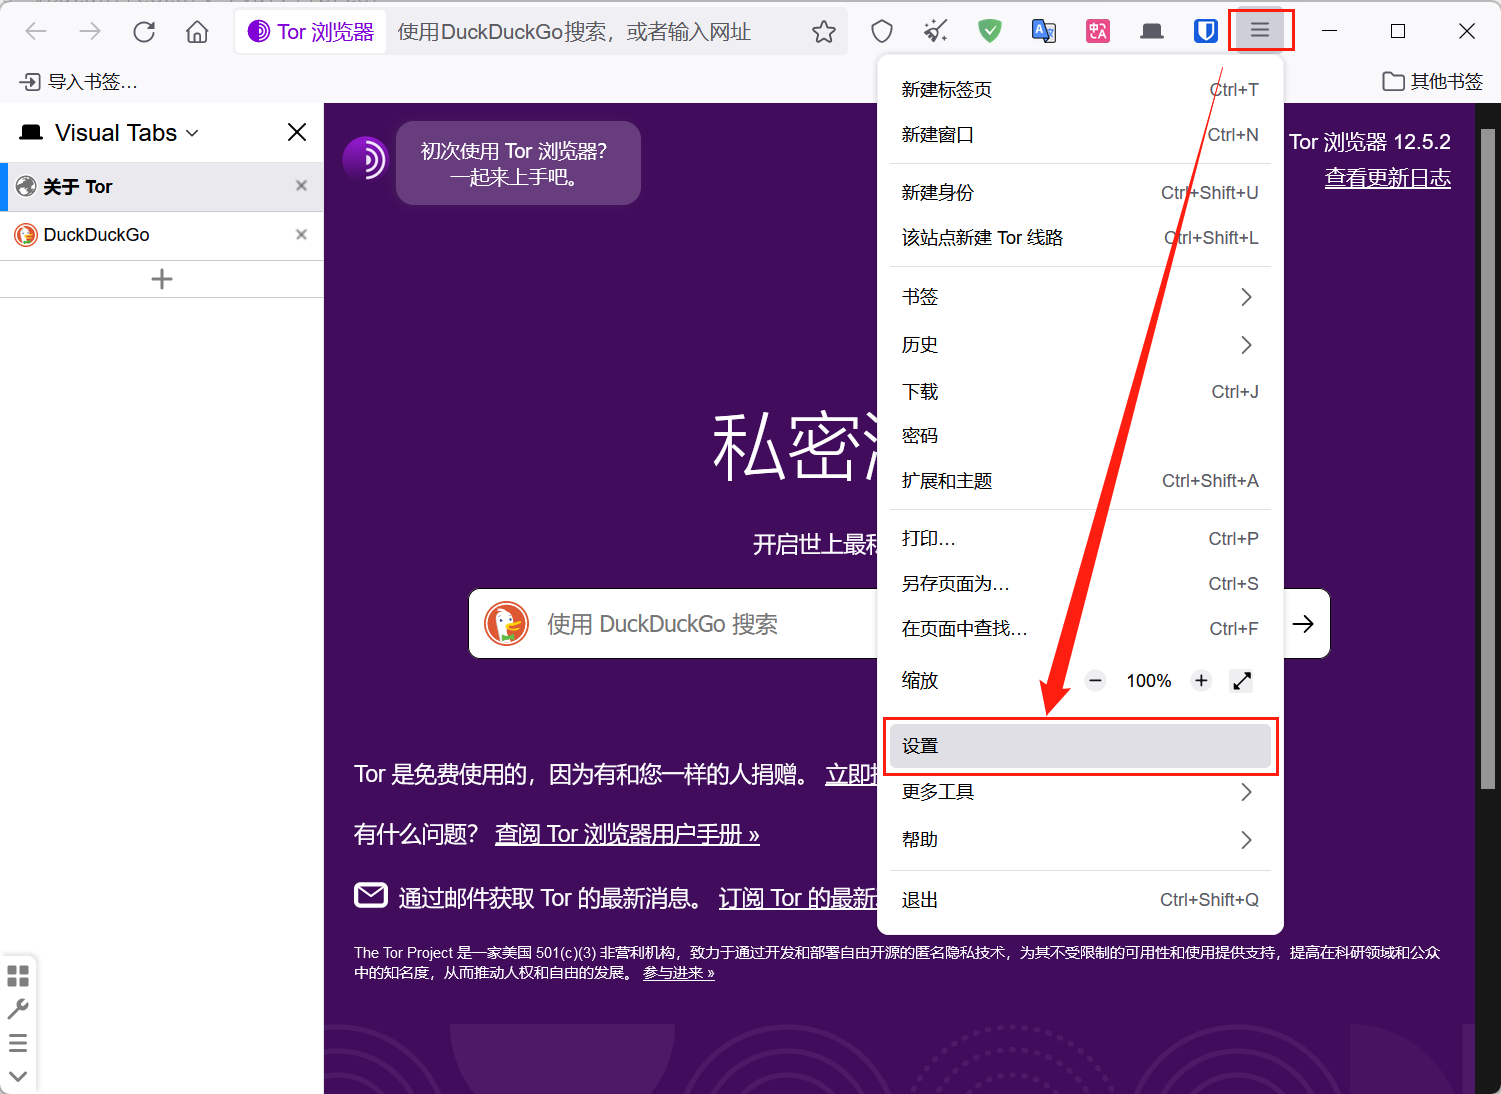Toggle full screen with arrows icon
The width and height of the screenshot is (1501, 1094).
[1242, 681]
